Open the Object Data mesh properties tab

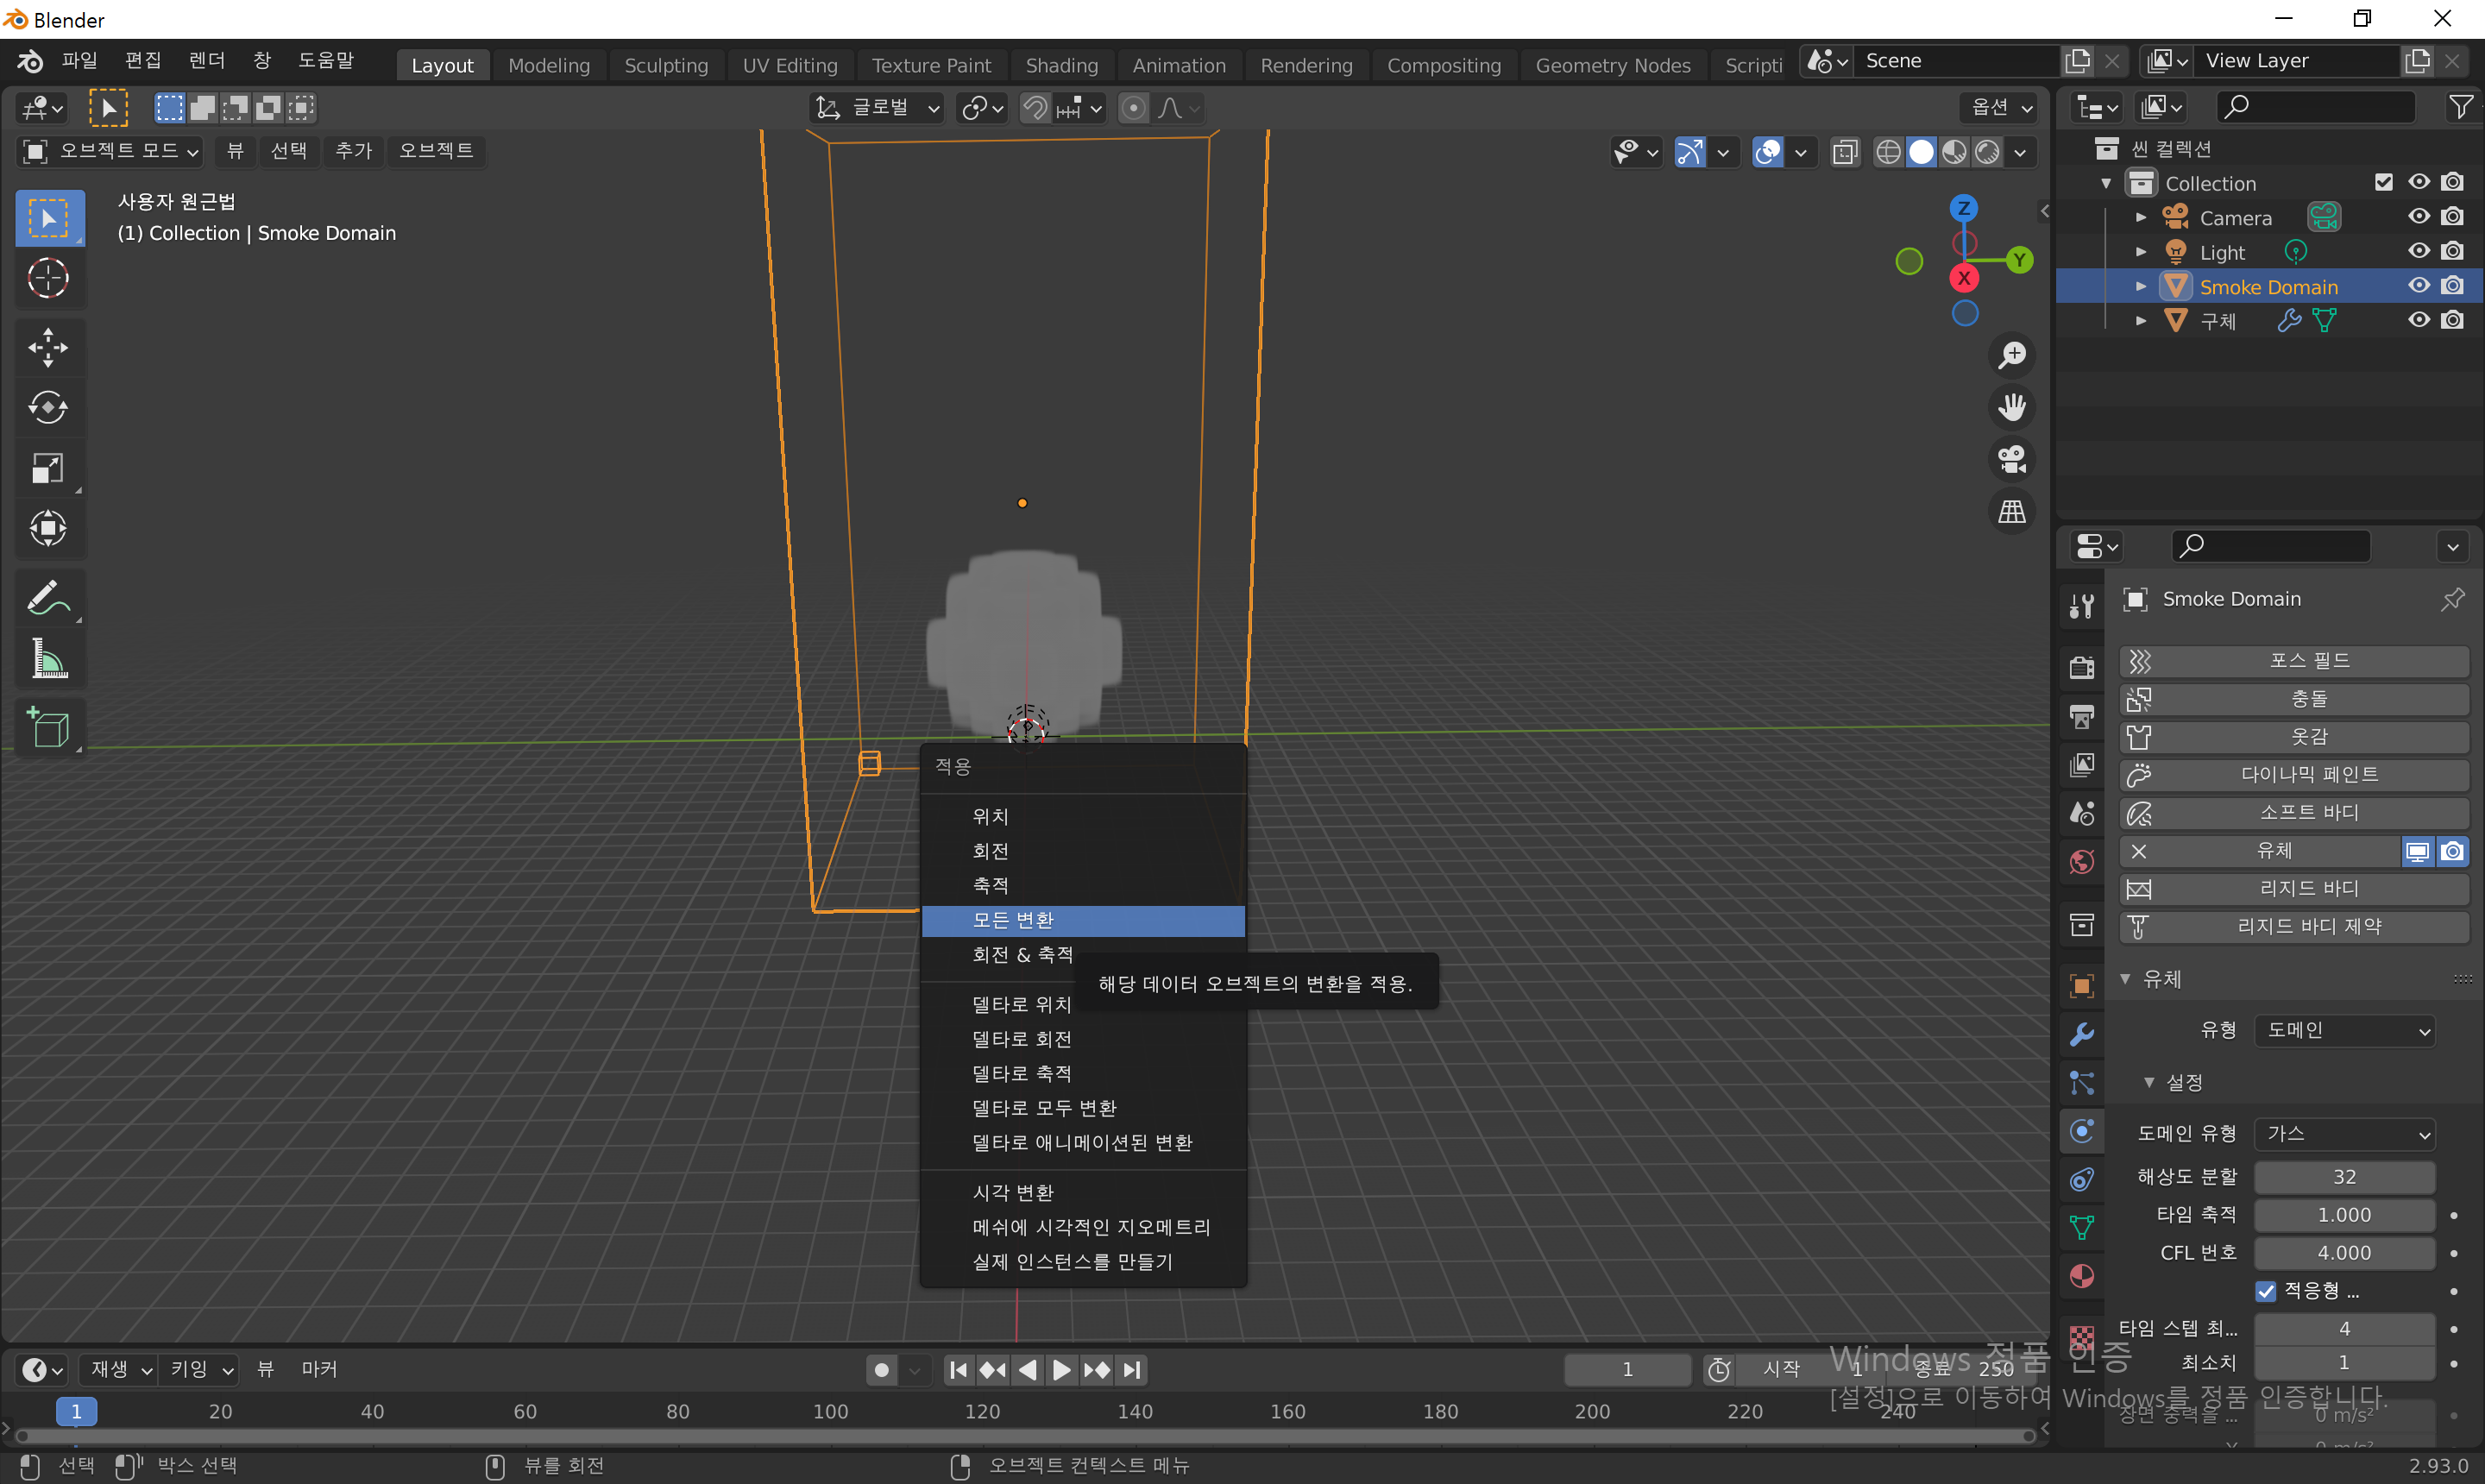coord(2082,1228)
